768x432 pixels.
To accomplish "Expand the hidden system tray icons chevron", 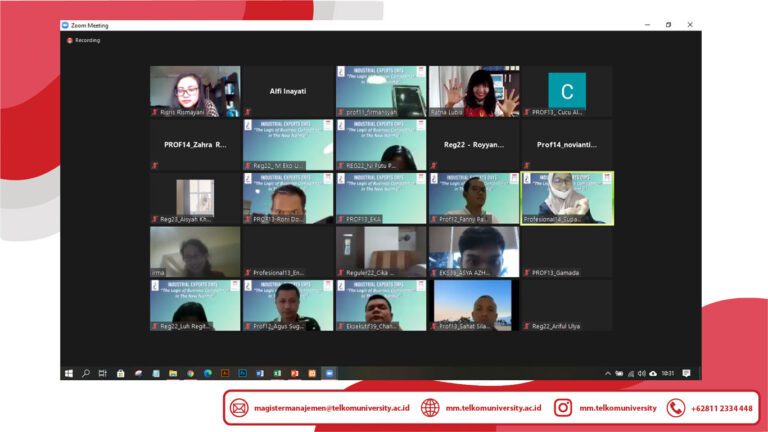I will (608, 373).
